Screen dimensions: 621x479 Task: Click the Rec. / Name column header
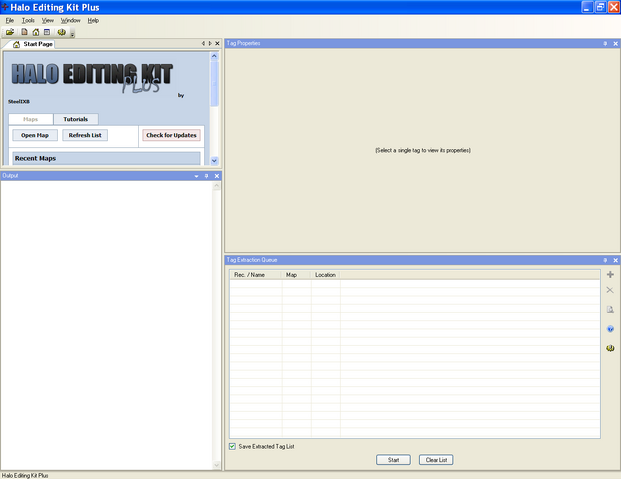(256, 275)
